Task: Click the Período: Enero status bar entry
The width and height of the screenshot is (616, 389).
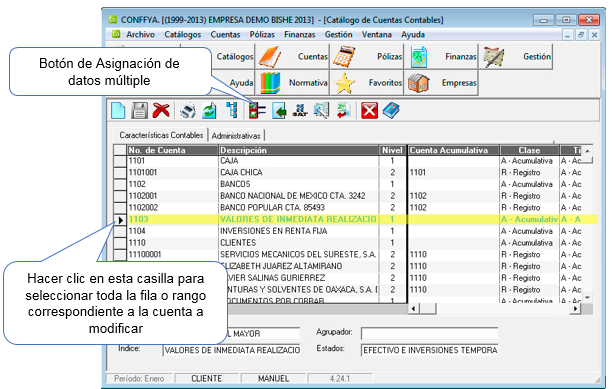Action: point(139,379)
